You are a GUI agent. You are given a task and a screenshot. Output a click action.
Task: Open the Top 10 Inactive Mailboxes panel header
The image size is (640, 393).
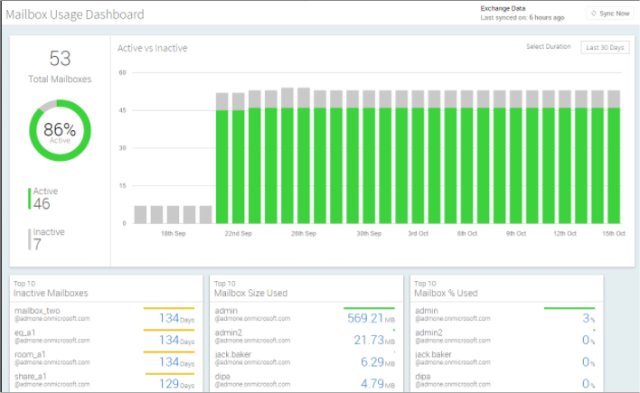[x=51, y=289]
